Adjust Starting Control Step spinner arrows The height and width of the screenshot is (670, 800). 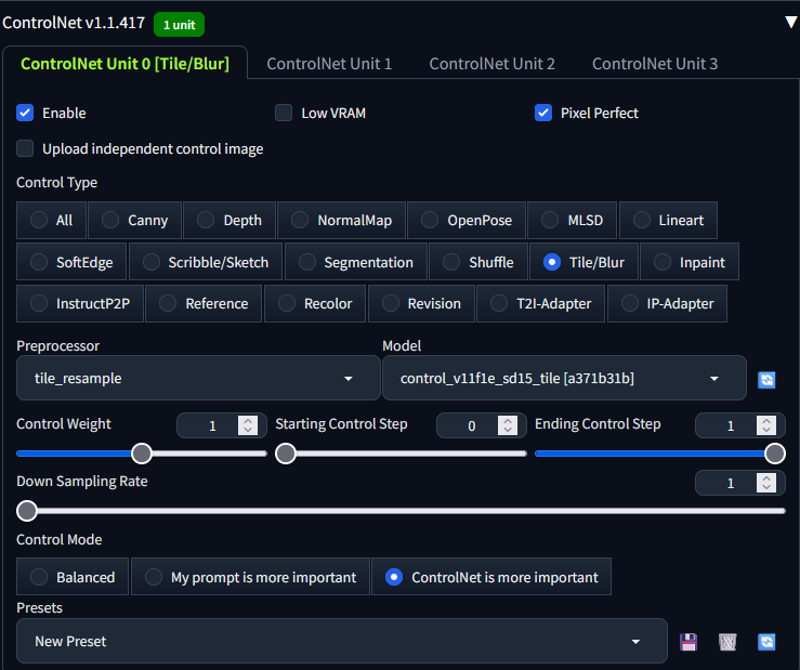(508, 425)
